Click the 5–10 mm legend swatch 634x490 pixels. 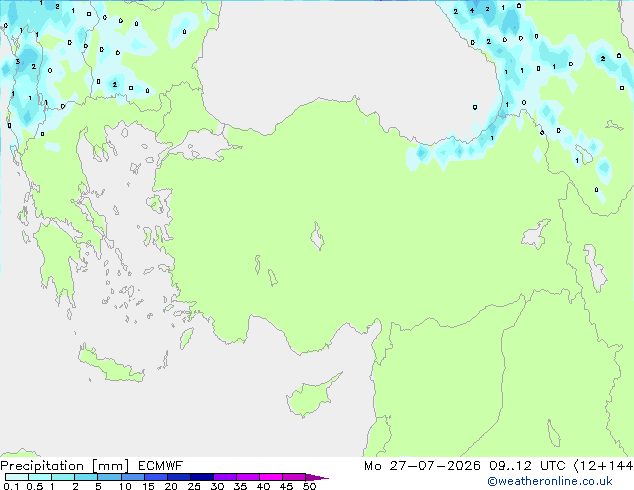[109, 477]
